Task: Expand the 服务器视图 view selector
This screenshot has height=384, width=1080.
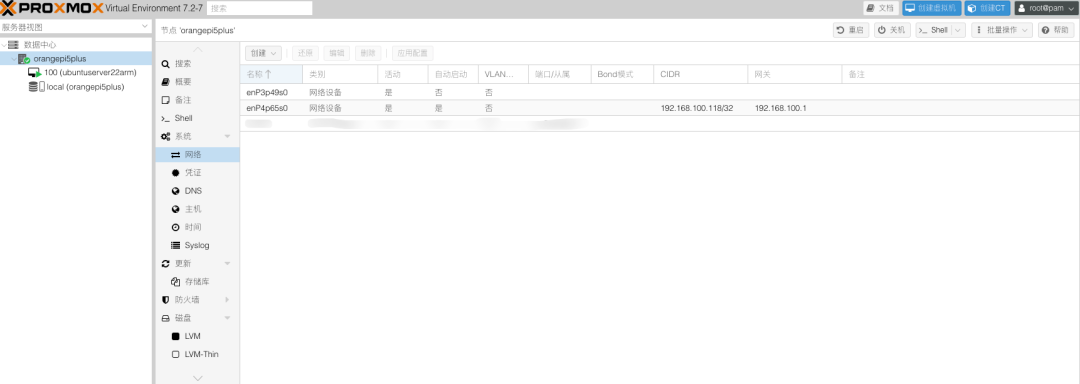Action: [x=76, y=27]
